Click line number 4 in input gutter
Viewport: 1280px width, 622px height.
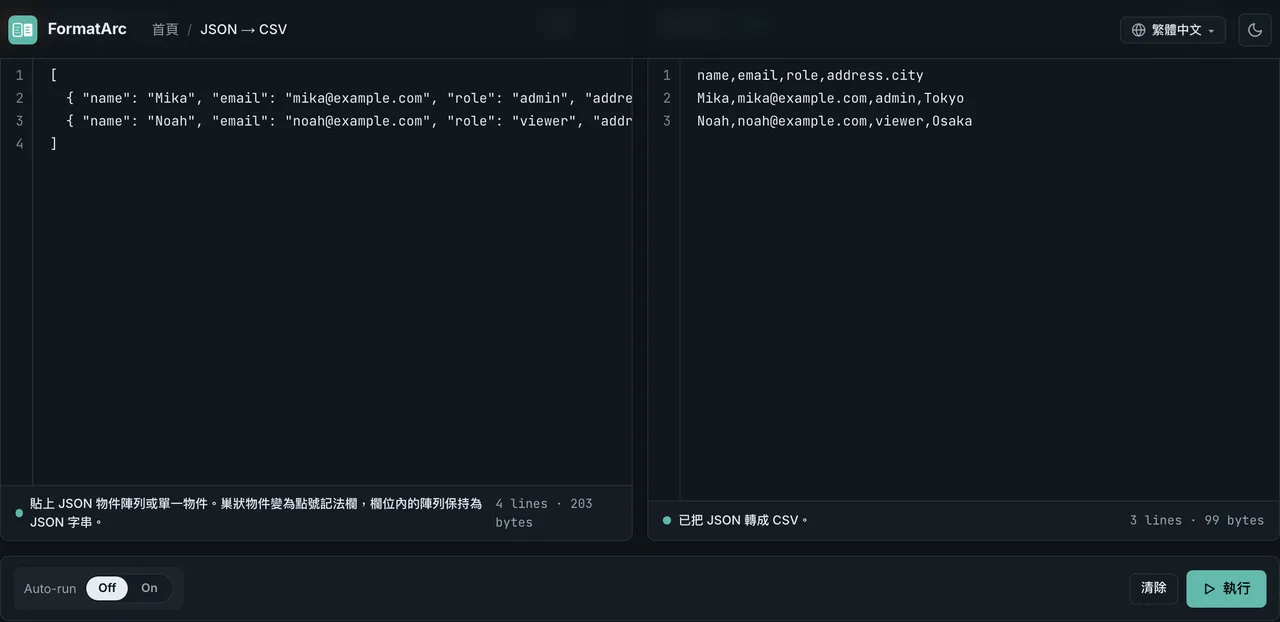tap(19, 144)
